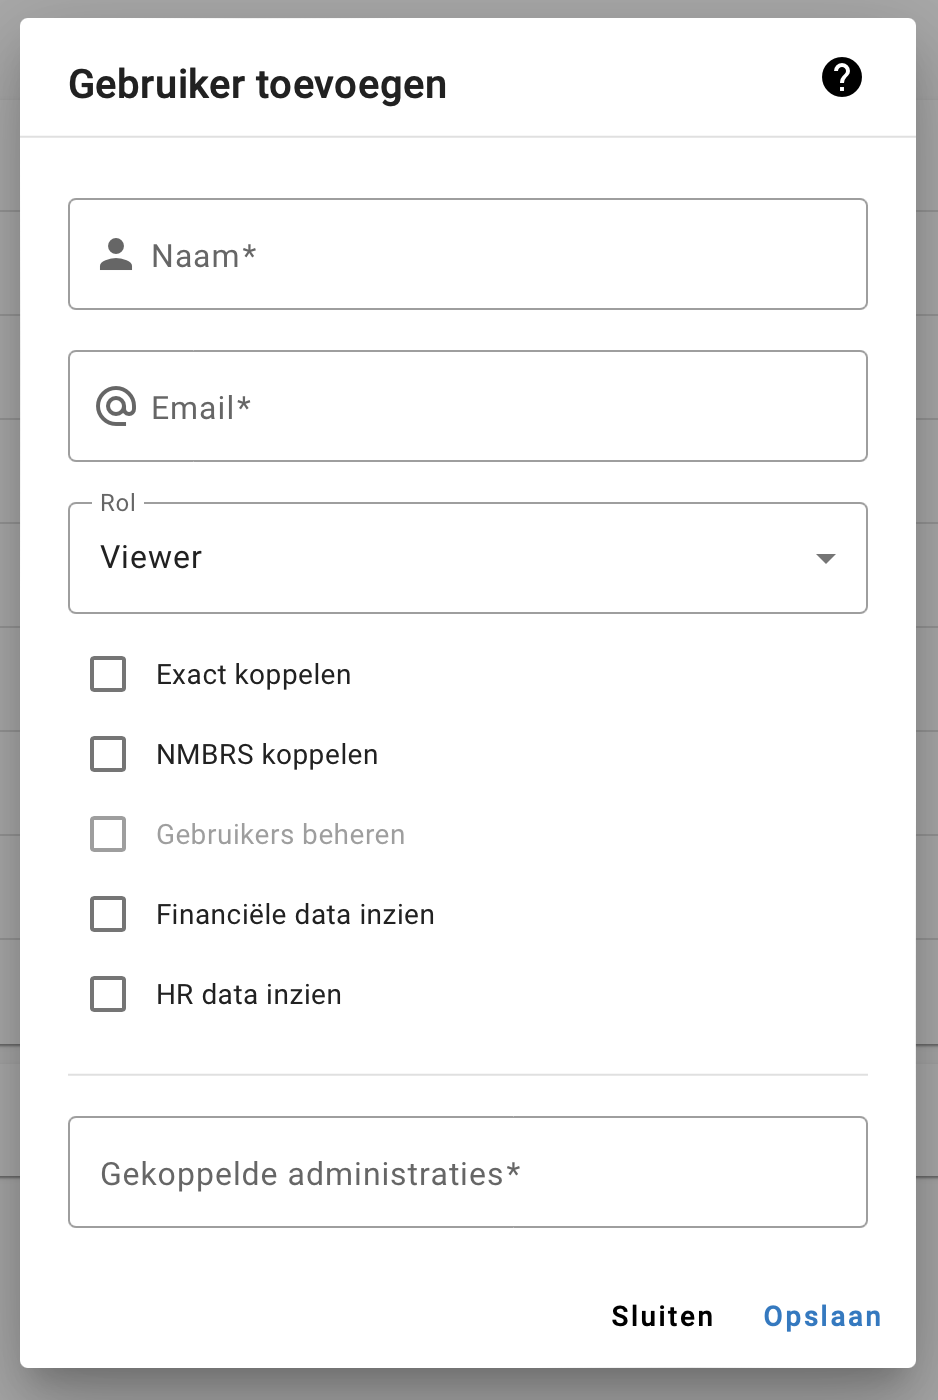Click the Exact koppelen label text
The image size is (938, 1400).
pos(253,675)
